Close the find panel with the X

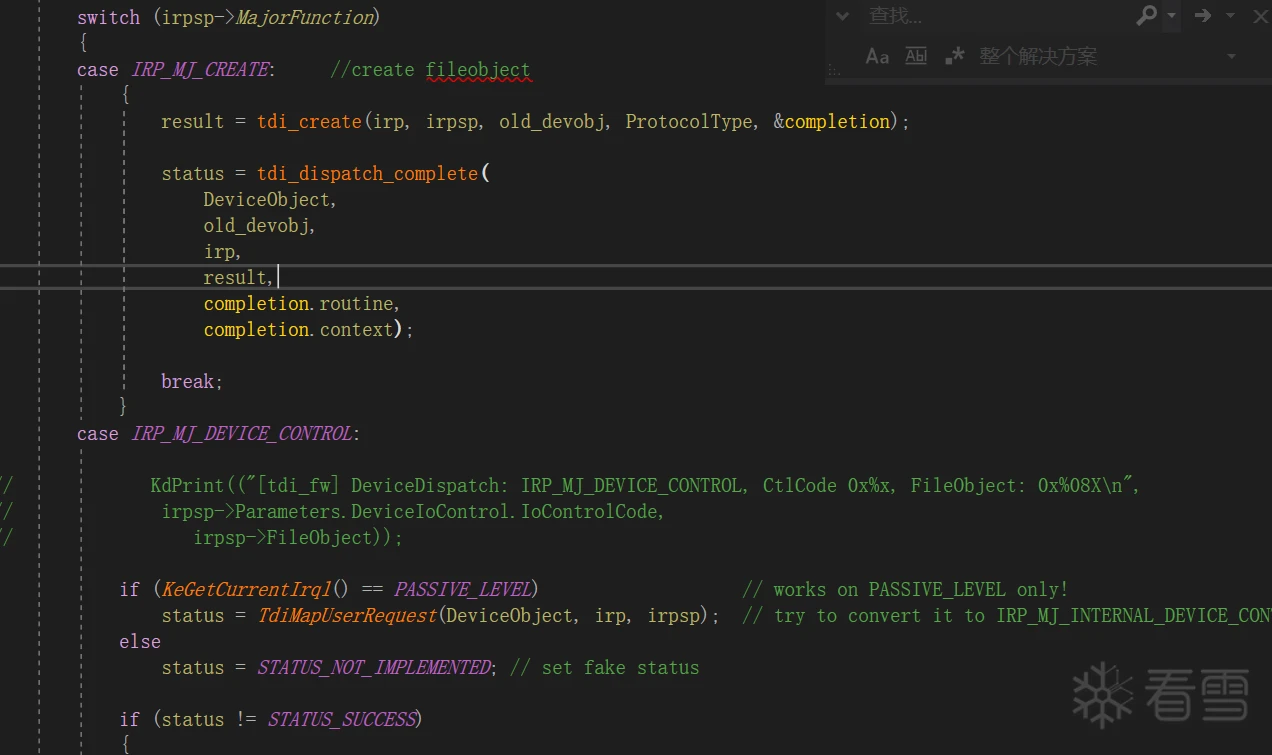1260,16
